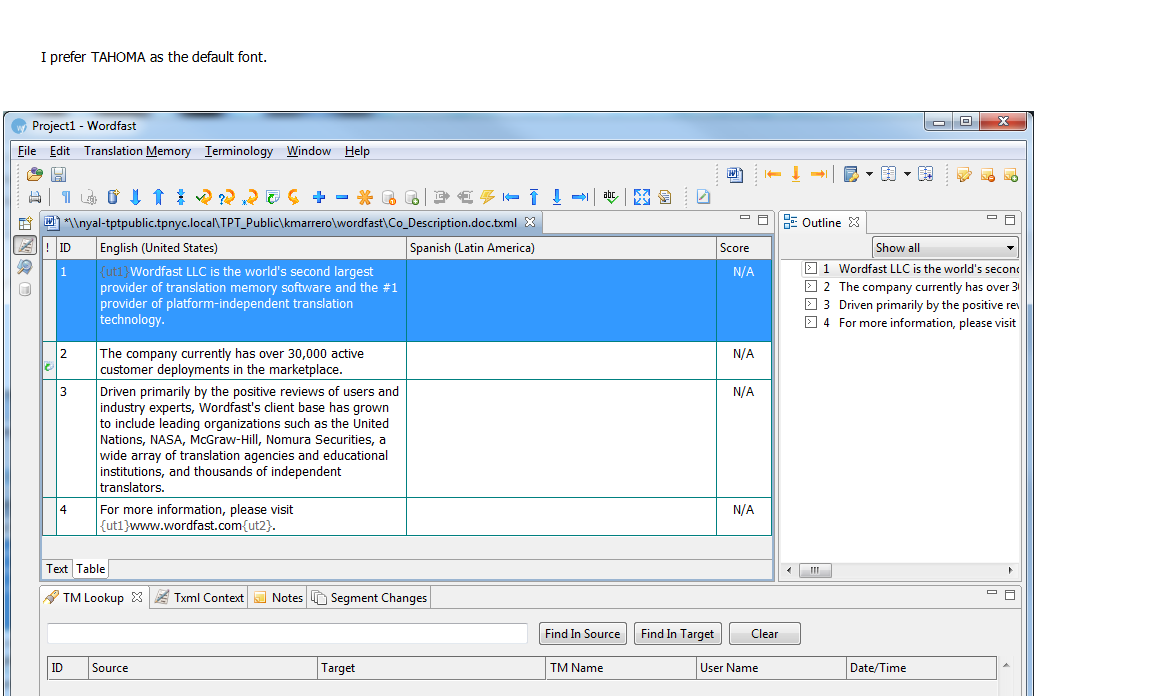Click the Clear button in TM Lookup
This screenshot has height=696, width=1154.
(764, 633)
